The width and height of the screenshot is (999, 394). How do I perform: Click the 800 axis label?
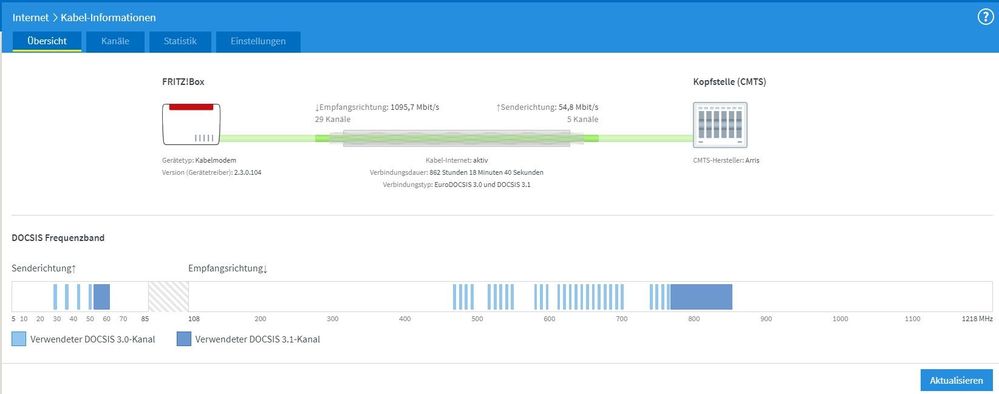click(694, 318)
